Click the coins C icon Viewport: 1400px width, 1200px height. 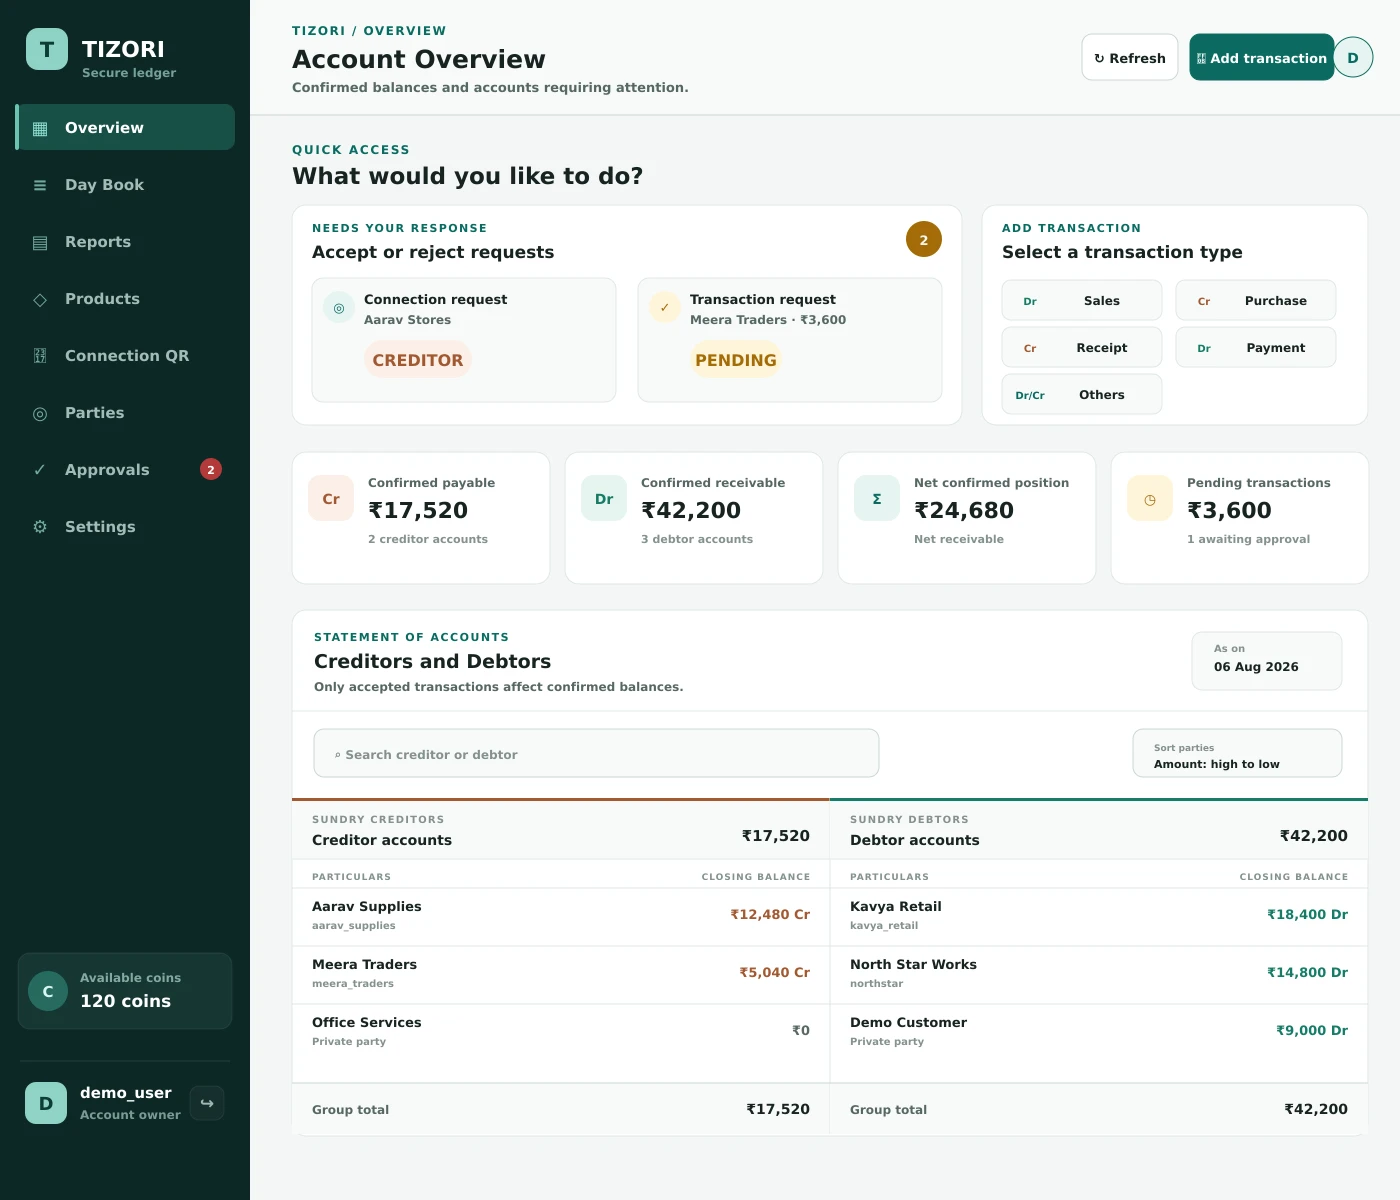point(48,991)
